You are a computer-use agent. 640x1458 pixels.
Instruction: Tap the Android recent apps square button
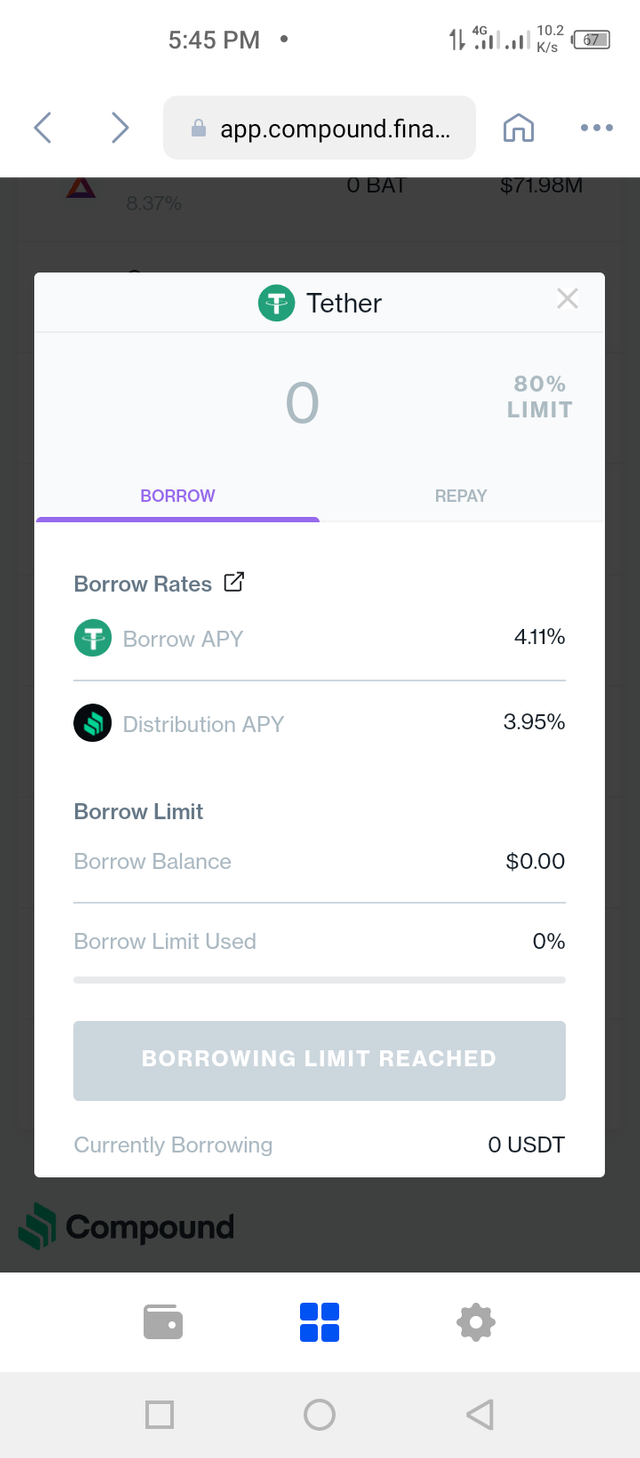[x=160, y=1414]
